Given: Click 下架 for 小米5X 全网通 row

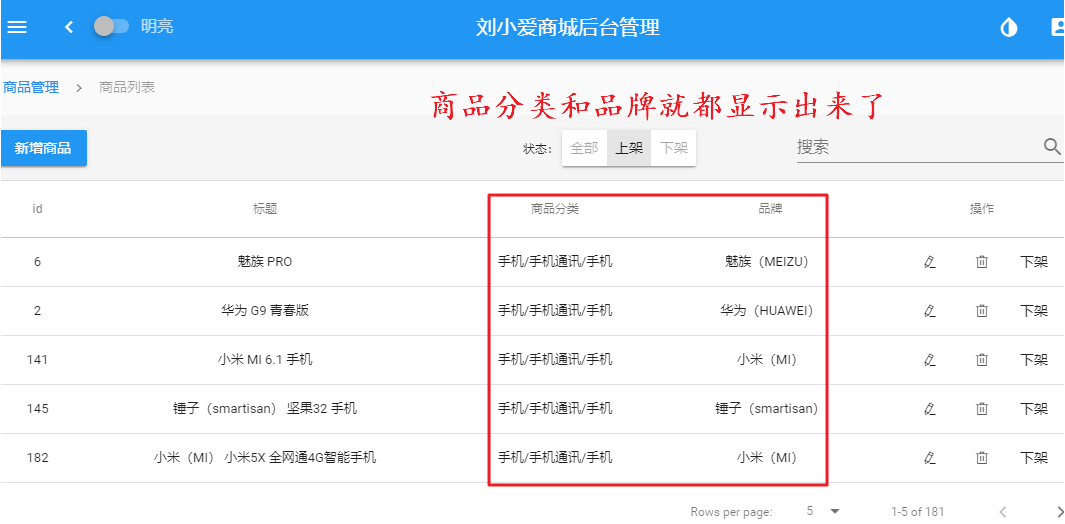Looking at the screenshot, I should point(1034,457).
